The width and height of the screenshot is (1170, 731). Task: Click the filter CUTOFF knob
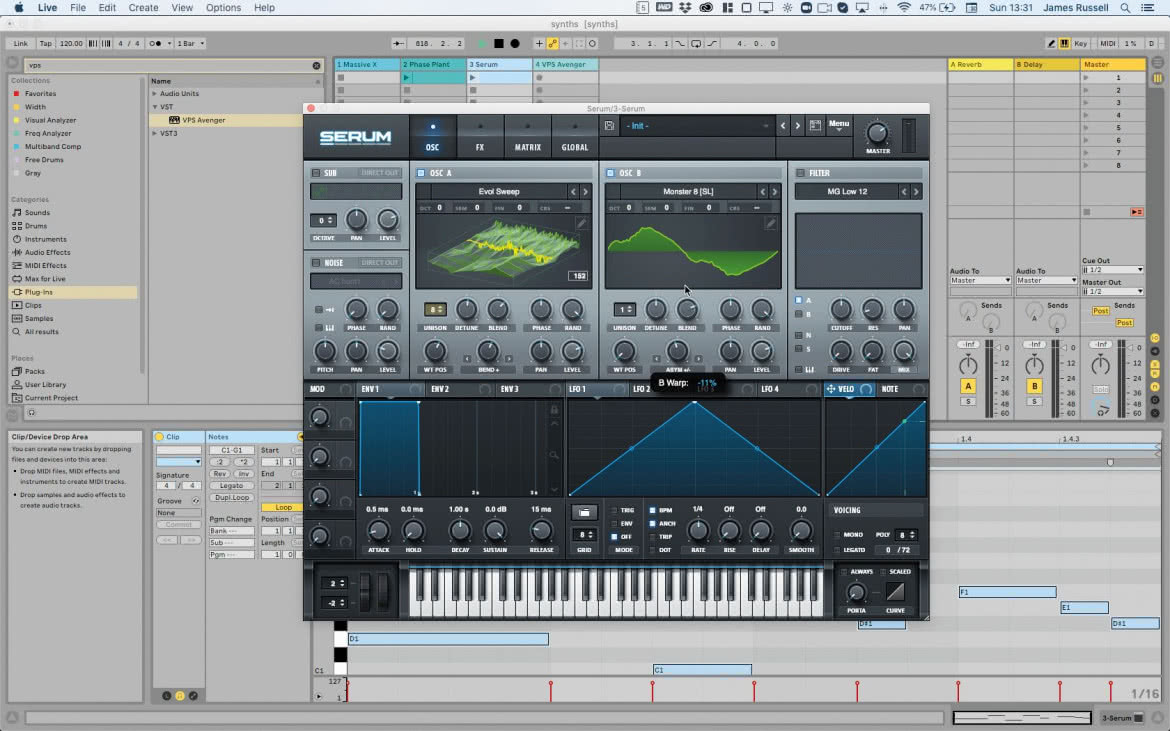tap(841, 310)
